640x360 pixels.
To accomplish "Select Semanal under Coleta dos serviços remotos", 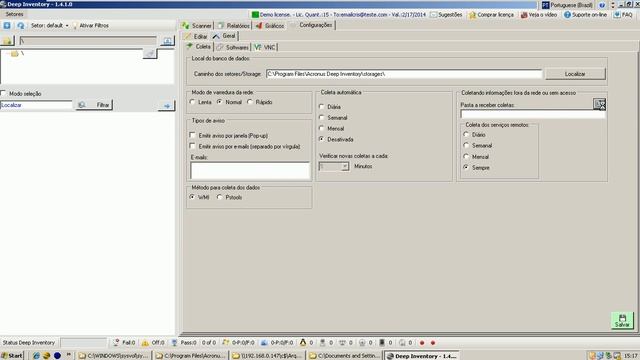I will point(466,145).
